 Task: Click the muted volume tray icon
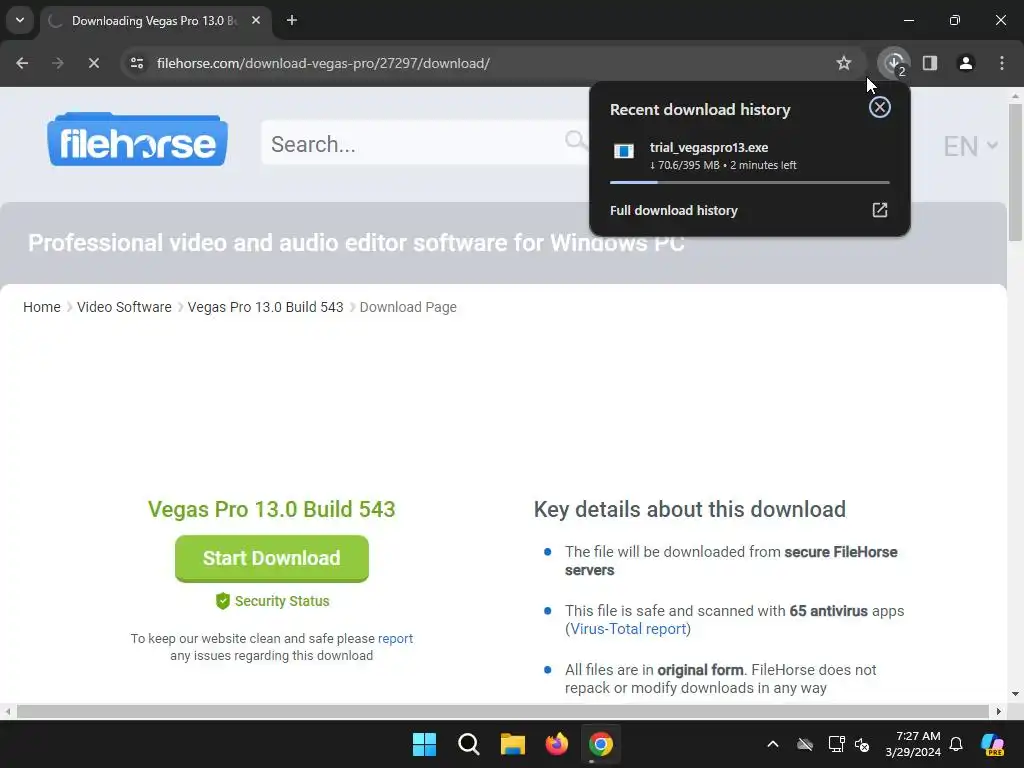(862, 744)
